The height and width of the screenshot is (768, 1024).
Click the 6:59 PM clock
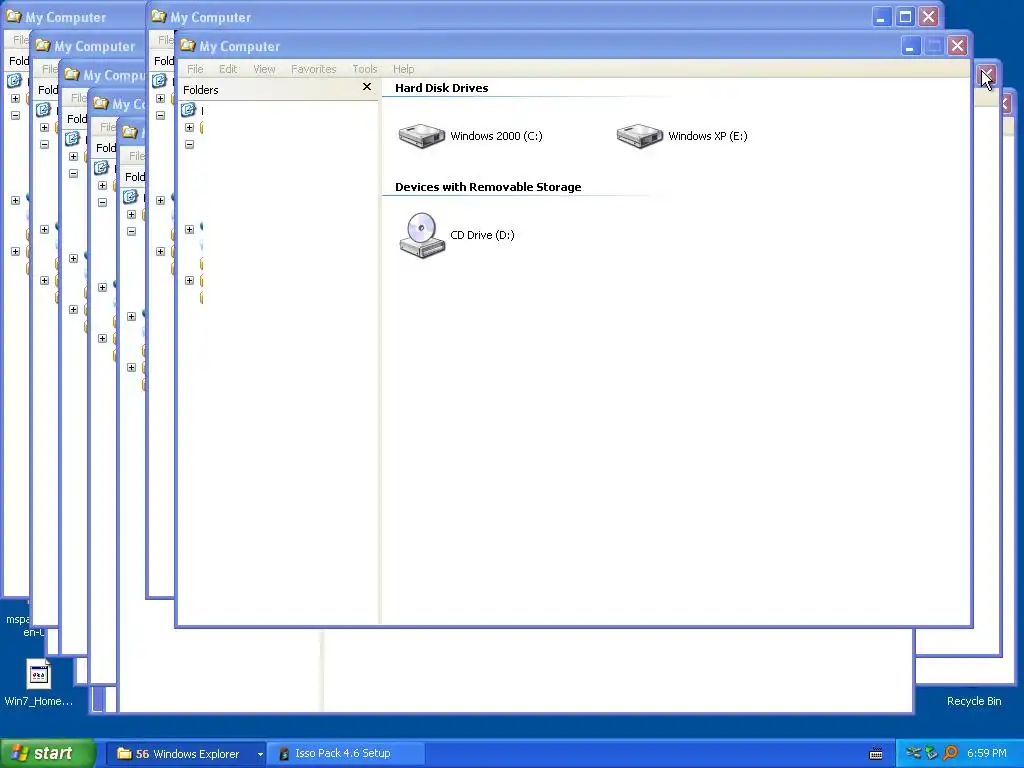[x=987, y=754]
